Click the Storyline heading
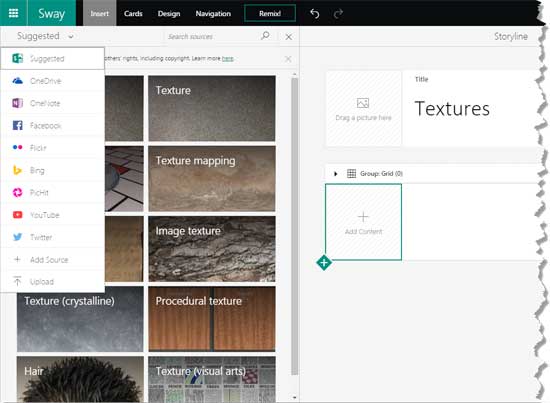The image size is (550, 403). pos(511,36)
